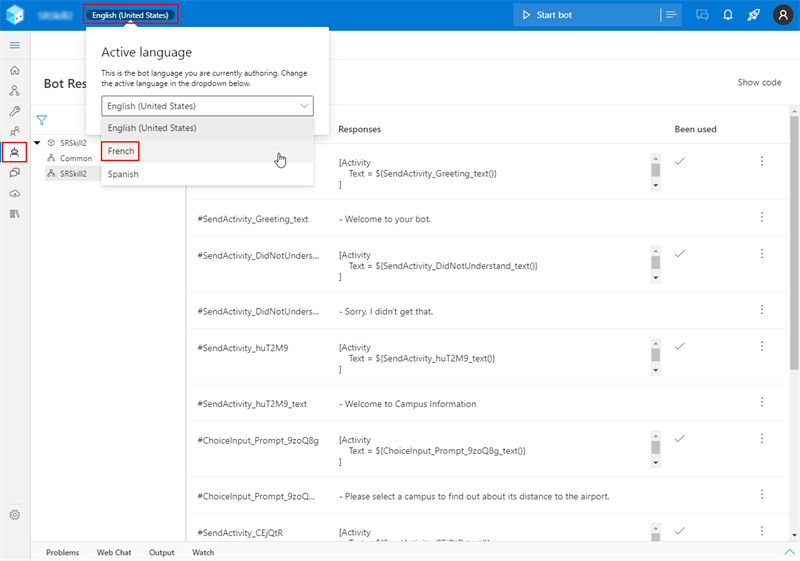Image resolution: width=800 pixels, height=561 pixels.
Task: Select French from the language list
Action: click(x=121, y=151)
